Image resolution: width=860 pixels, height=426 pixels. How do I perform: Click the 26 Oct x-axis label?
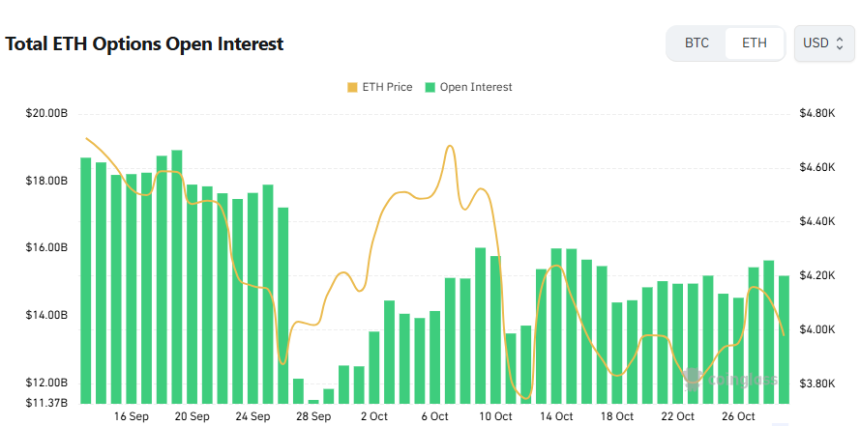click(738, 416)
